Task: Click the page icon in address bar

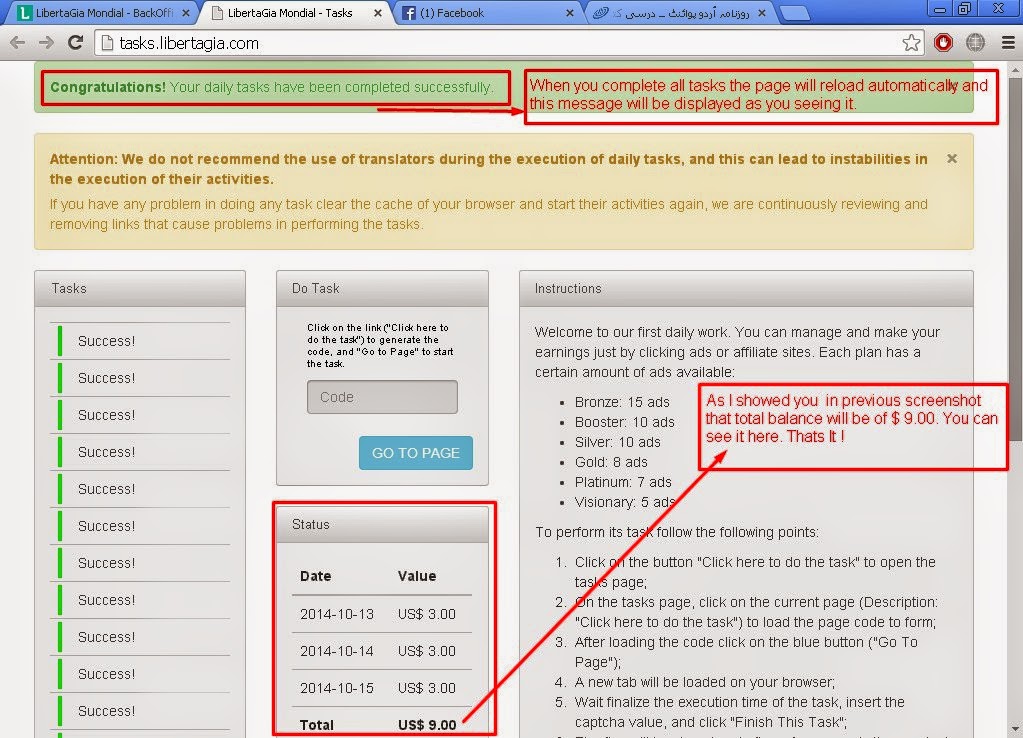Action: (108, 43)
